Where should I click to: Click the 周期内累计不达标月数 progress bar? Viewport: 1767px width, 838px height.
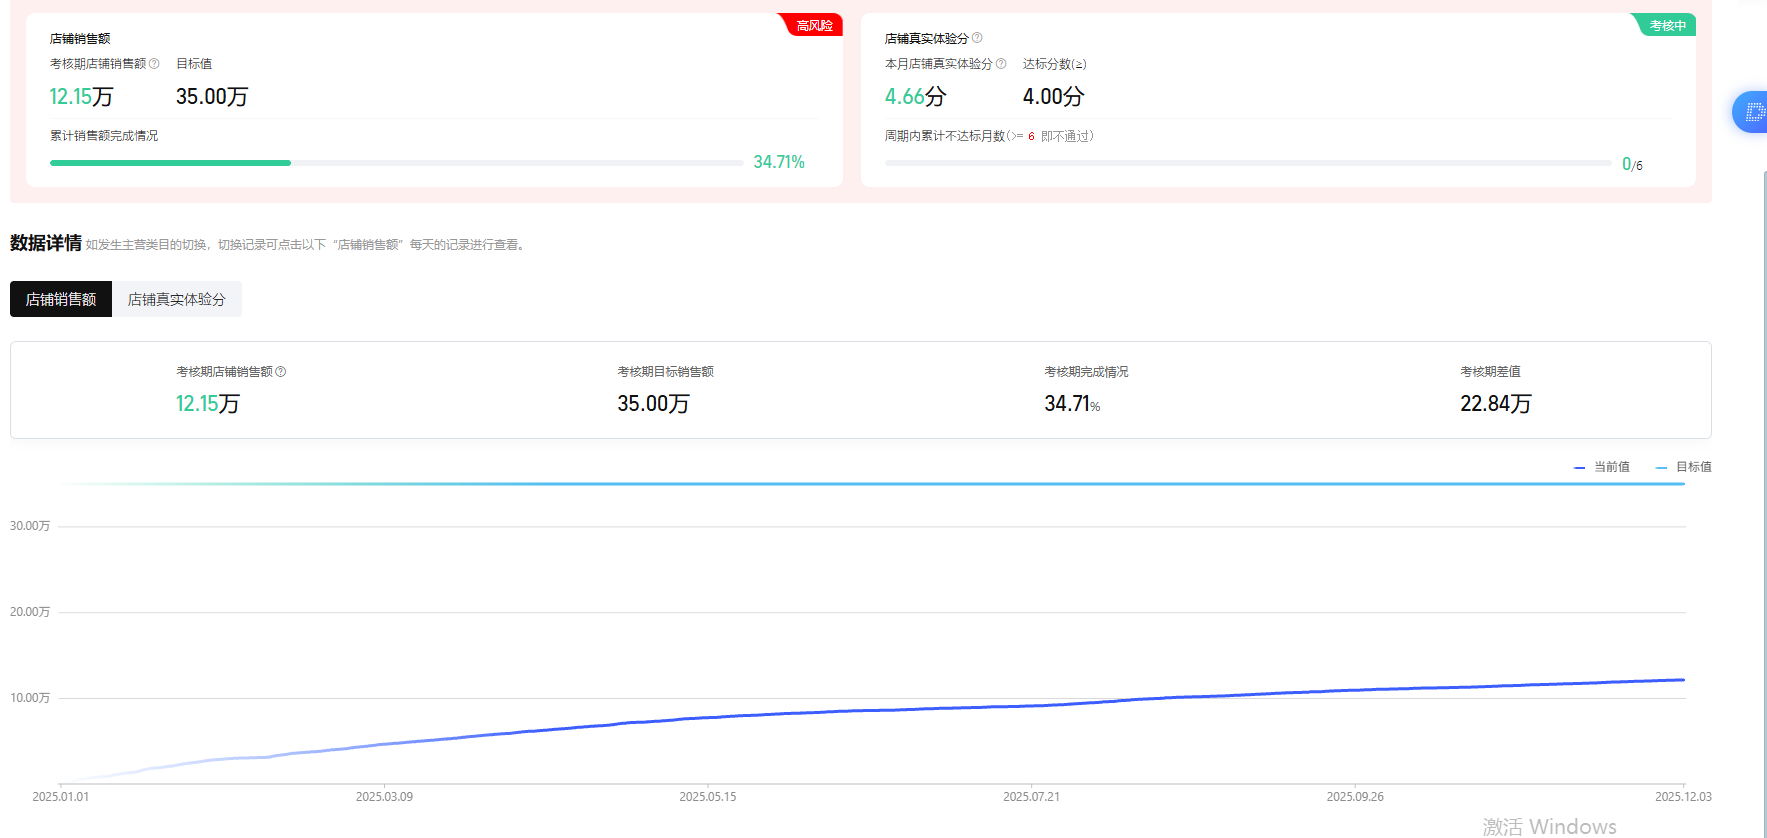(x=1247, y=163)
